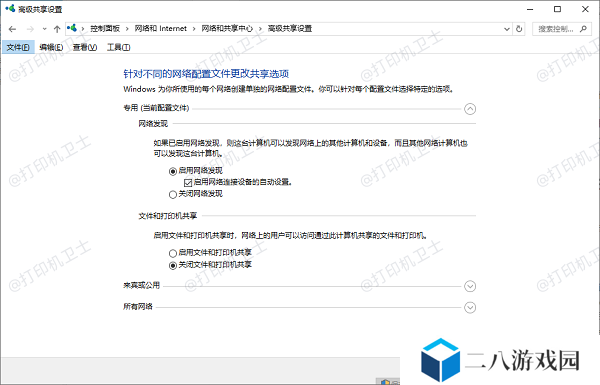Screen dimensions: 600x385
Task: Click 网络和 Internet breadcrumb
Action: [x=160, y=29]
